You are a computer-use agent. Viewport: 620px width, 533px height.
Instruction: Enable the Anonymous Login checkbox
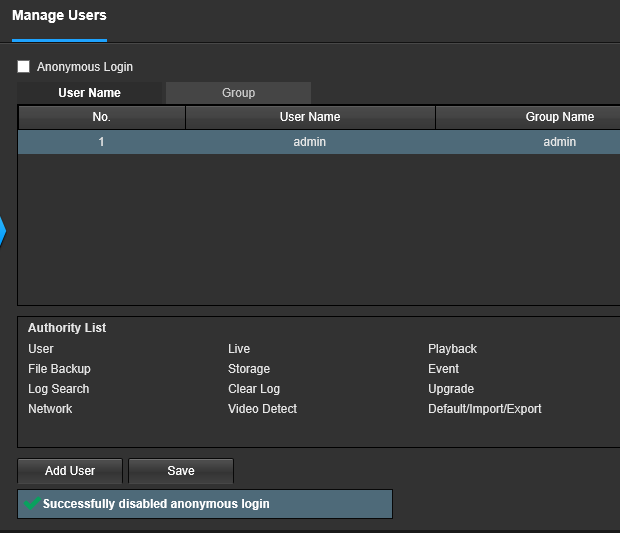coord(24,67)
